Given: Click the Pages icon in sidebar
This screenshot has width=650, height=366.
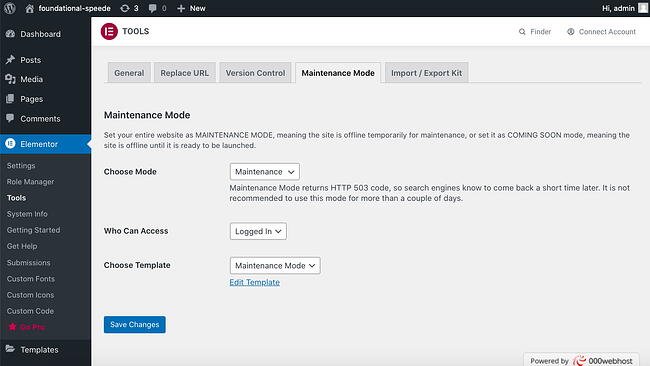Looking at the screenshot, I should coord(10,99).
